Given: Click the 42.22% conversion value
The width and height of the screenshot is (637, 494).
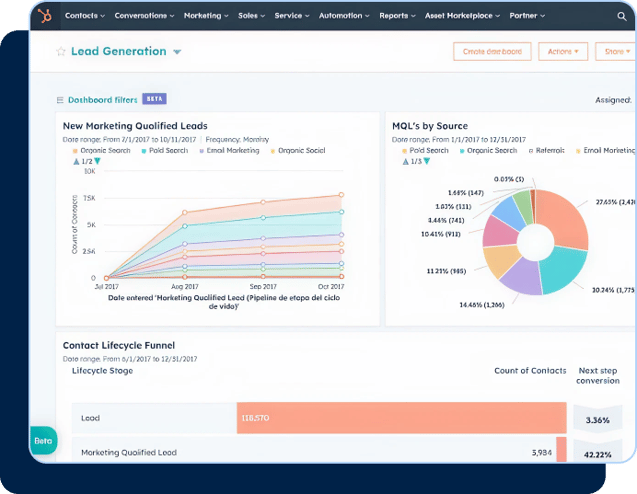Looking at the screenshot, I should coord(598,455).
